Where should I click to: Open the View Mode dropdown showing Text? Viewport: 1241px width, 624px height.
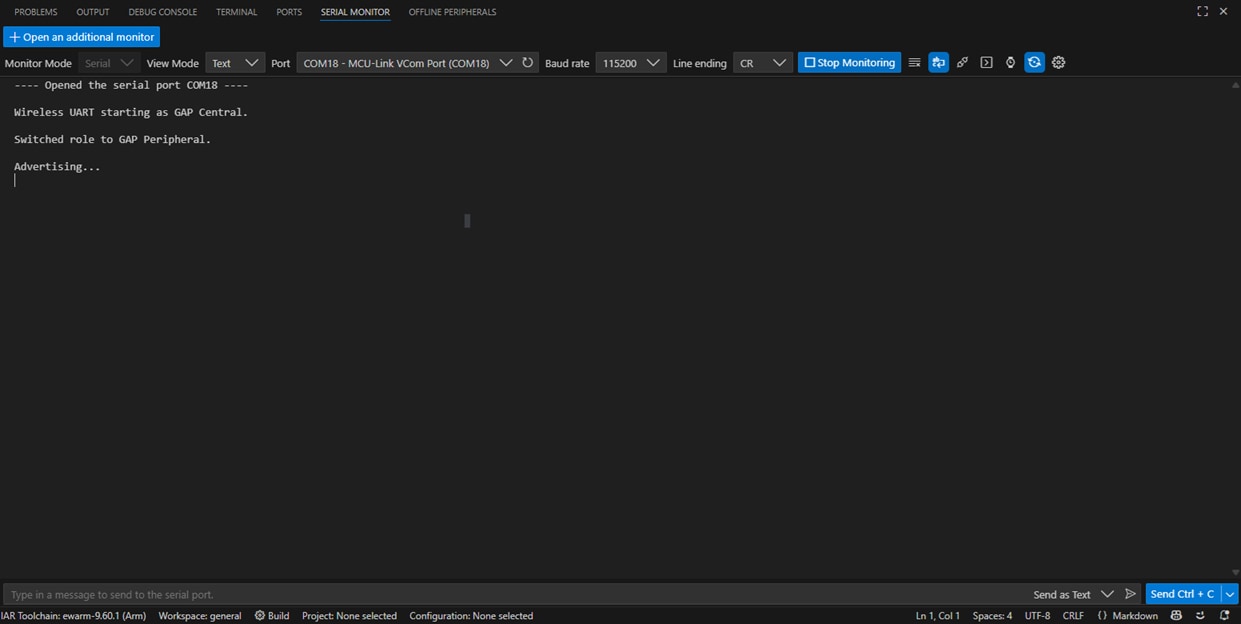[x=234, y=62]
